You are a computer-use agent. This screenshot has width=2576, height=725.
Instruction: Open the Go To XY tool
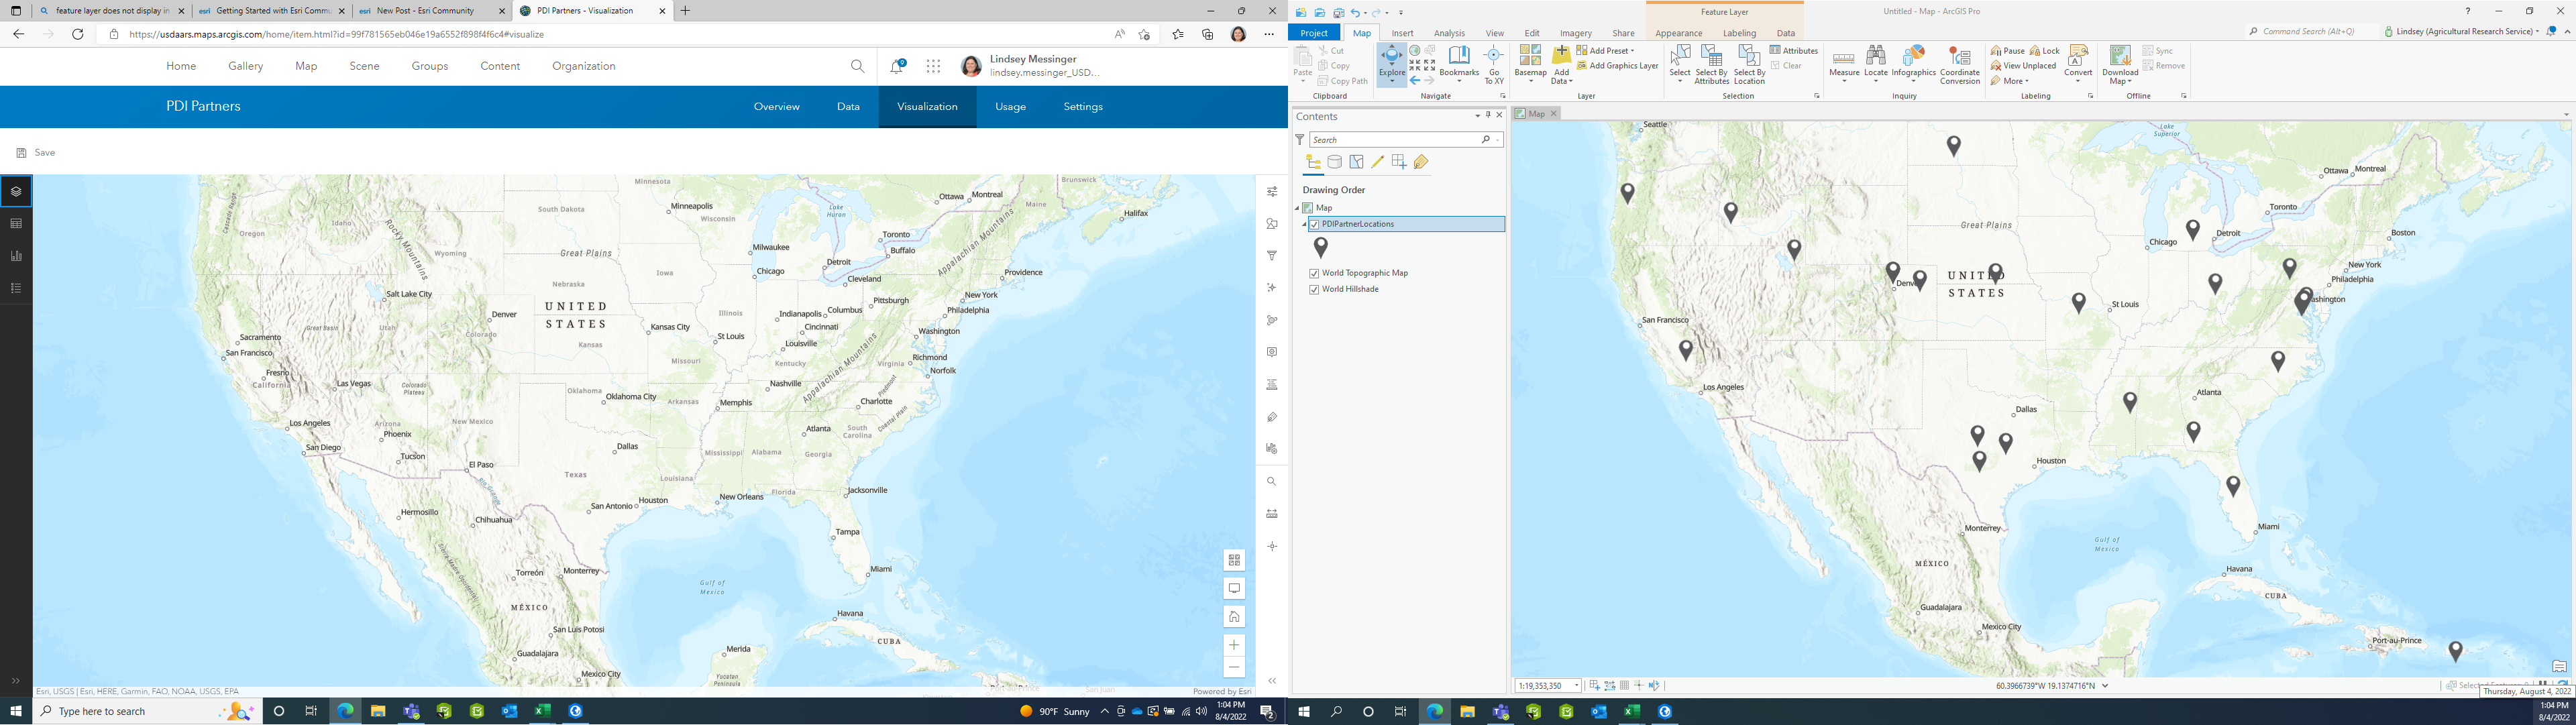tap(1493, 65)
